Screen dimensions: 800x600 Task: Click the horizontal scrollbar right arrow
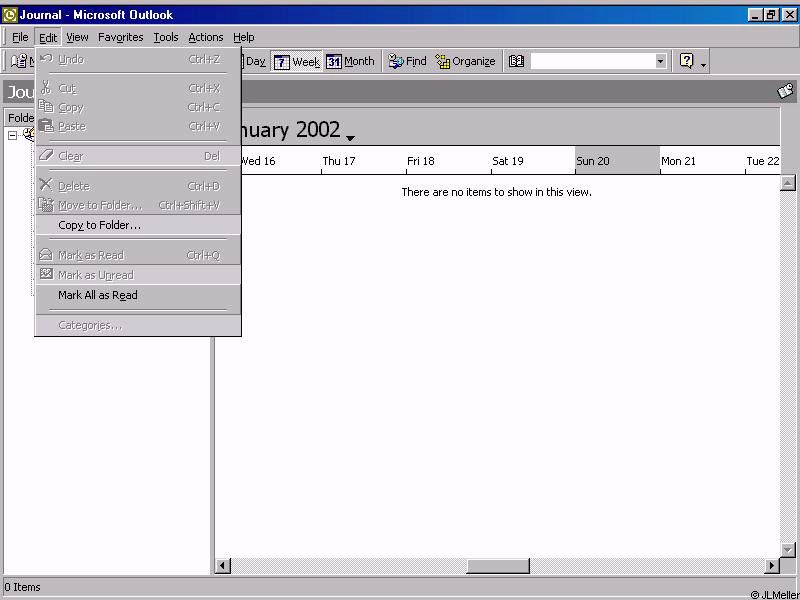pyautogui.click(x=772, y=565)
